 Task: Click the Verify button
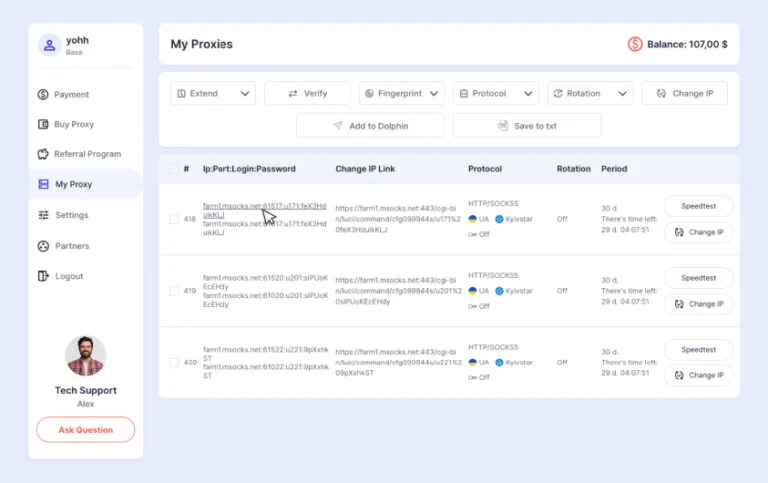[x=307, y=93]
